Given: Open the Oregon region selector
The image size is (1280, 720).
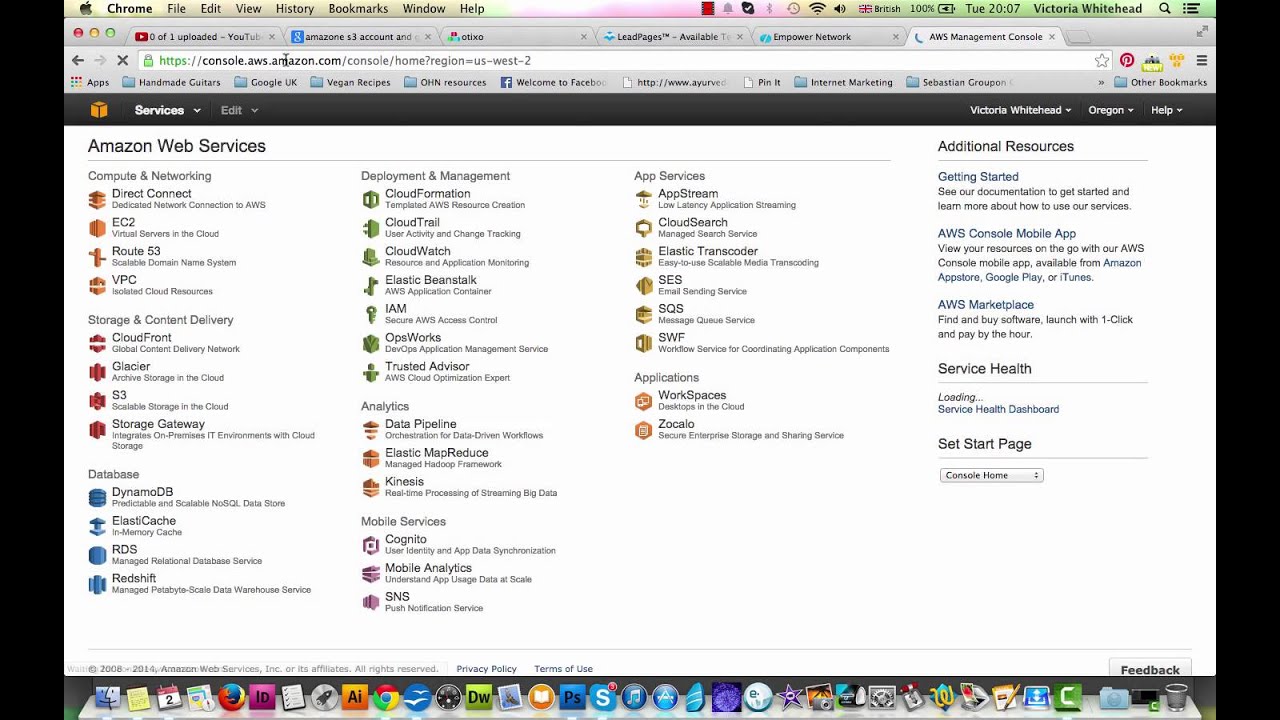Looking at the screenshot, I should 1110,110.
